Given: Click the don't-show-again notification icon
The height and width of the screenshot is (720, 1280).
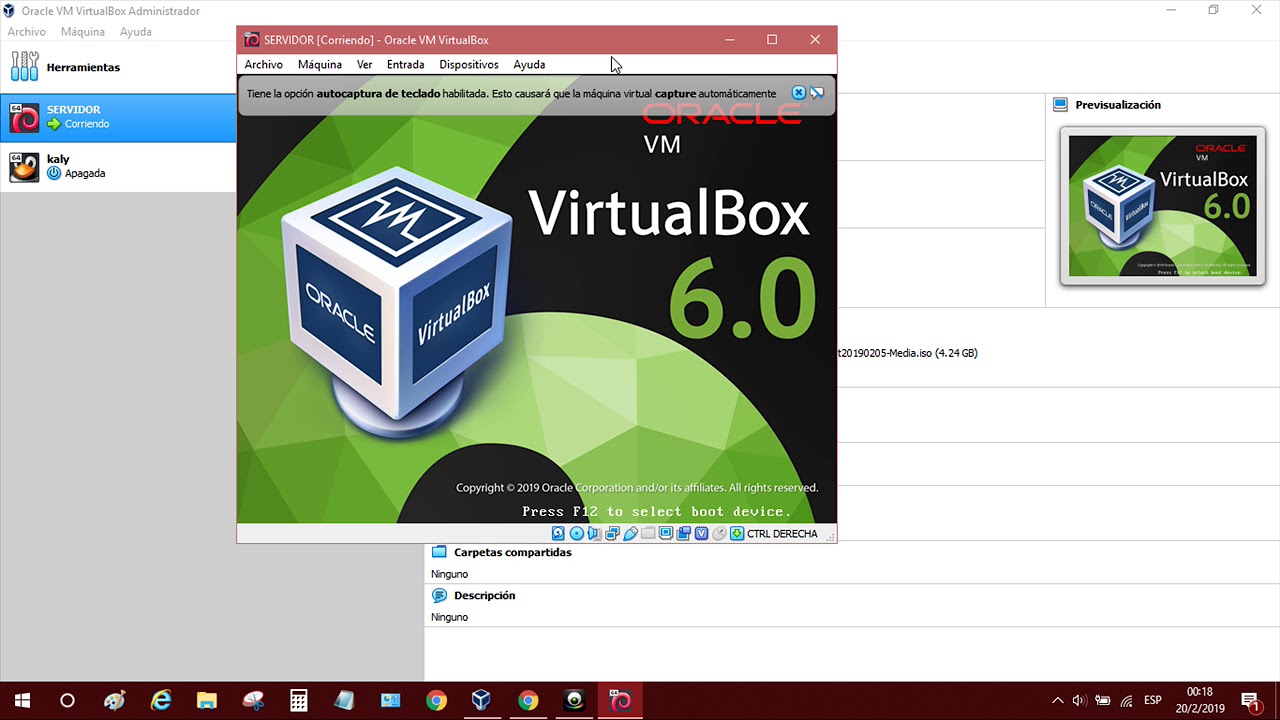Looking at the screenshot, I should point(817,93).
